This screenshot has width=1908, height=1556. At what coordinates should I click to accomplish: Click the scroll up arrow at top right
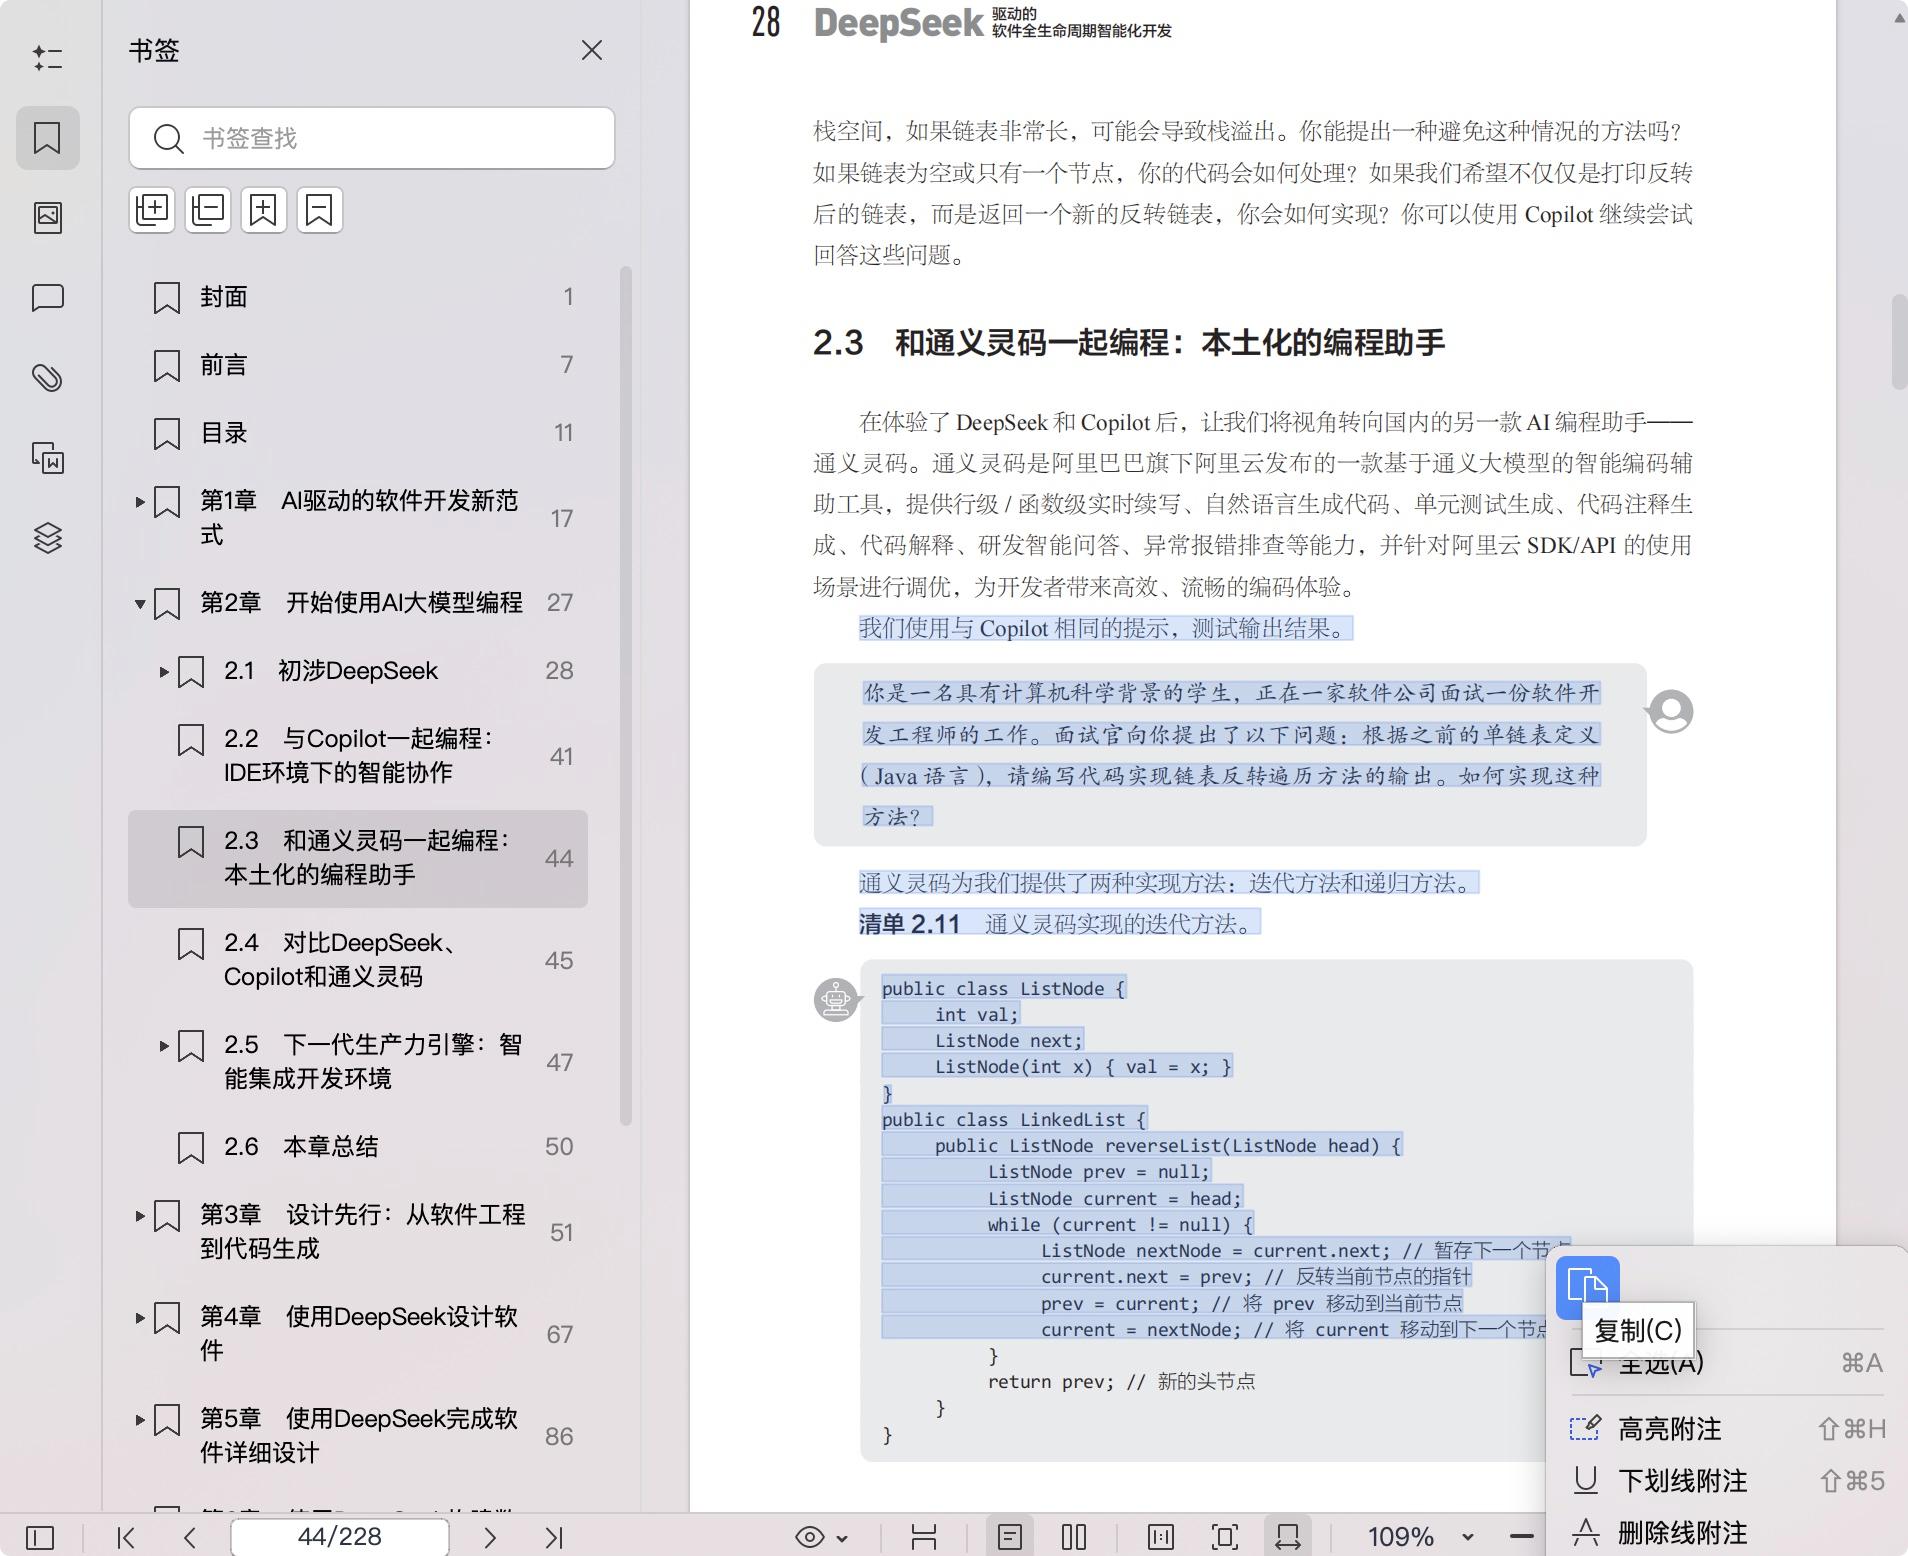(1898, 17)
